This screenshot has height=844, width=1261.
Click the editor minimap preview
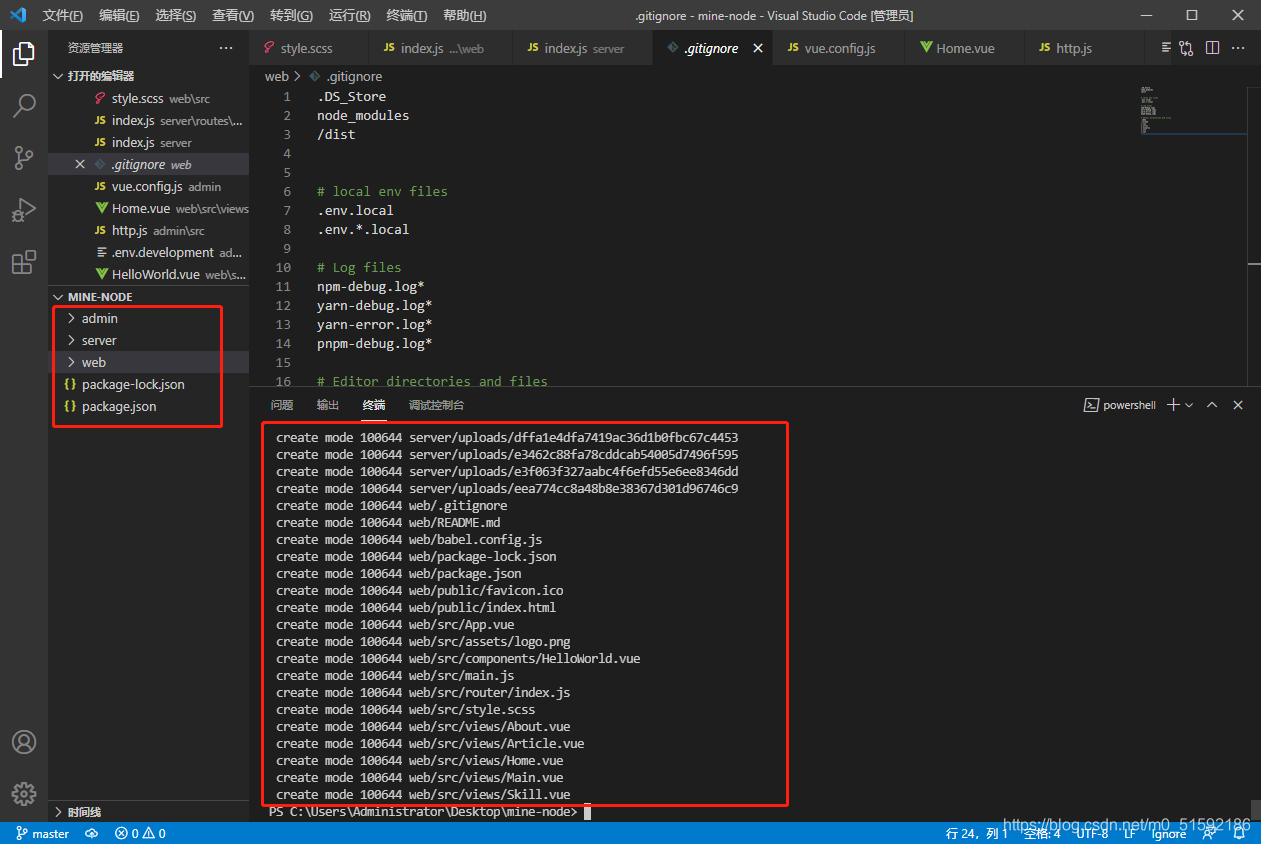pos(1194,110)
